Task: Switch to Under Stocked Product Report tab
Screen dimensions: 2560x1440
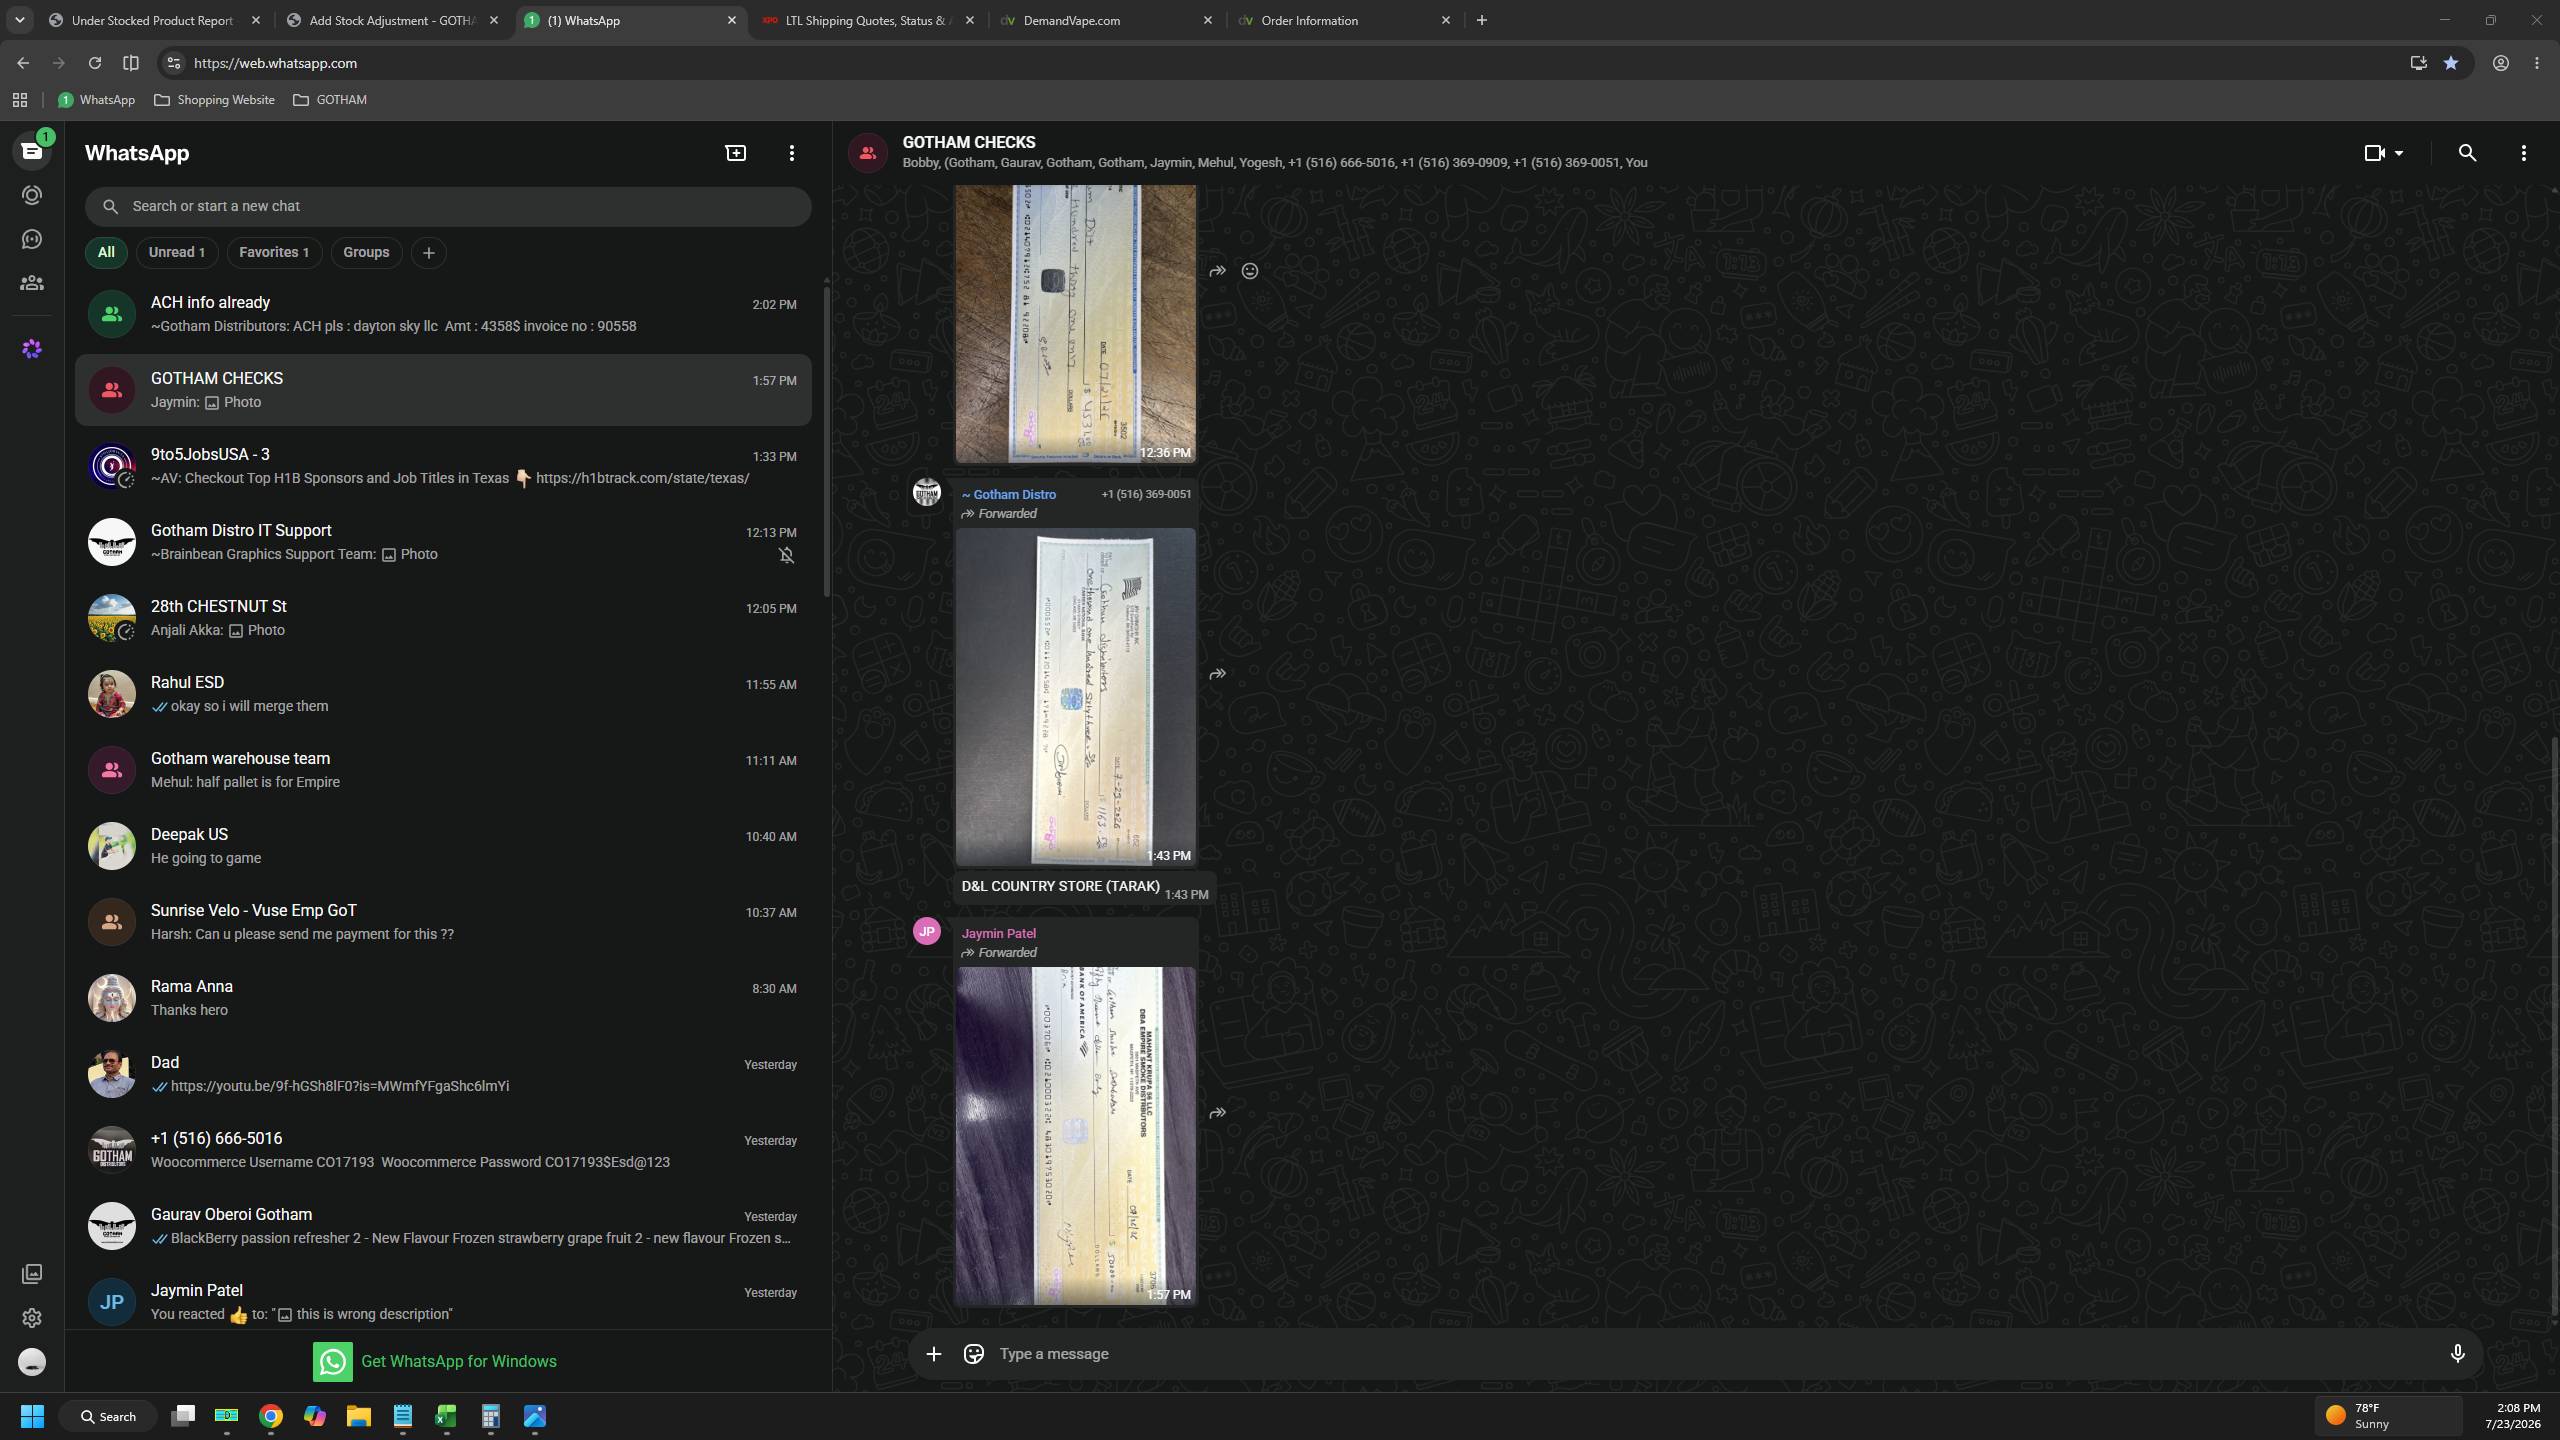Action: pos(155,20)
